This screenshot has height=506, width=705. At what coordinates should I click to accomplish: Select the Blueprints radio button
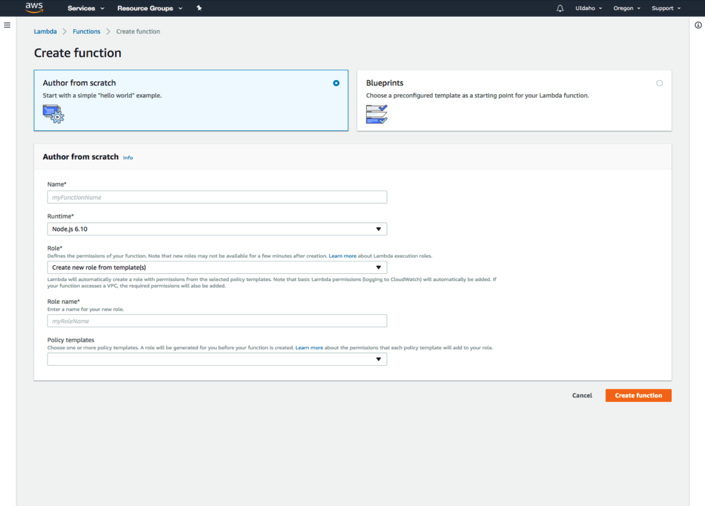tap(659, 83)
